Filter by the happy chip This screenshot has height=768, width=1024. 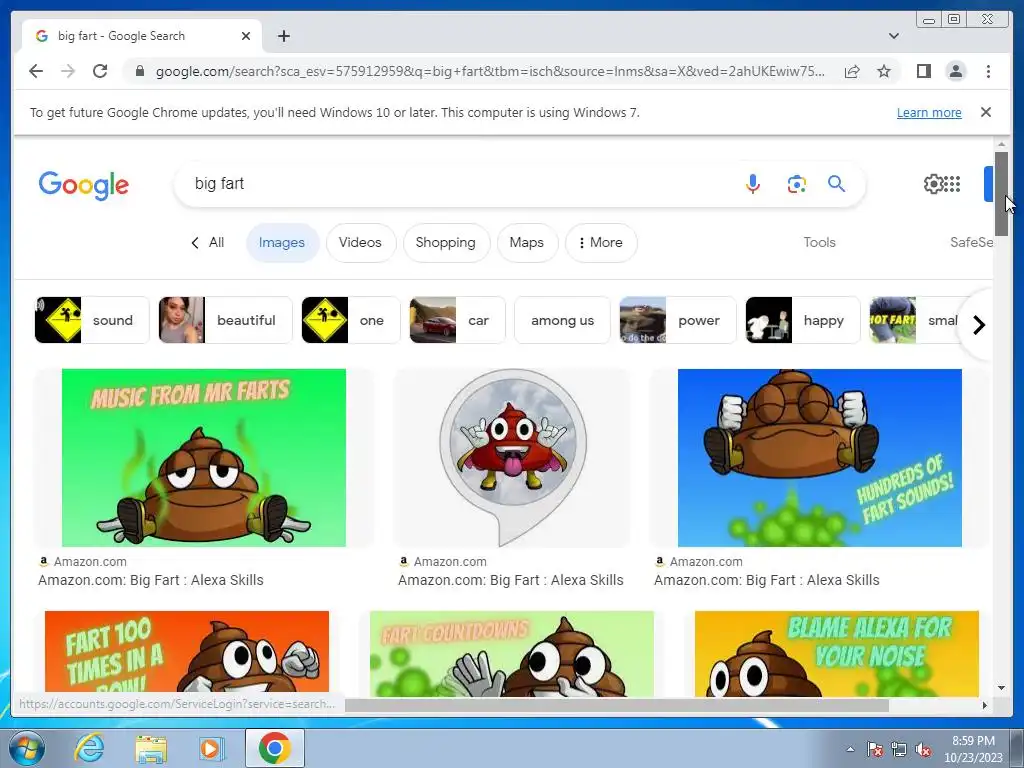pos(803,320)
